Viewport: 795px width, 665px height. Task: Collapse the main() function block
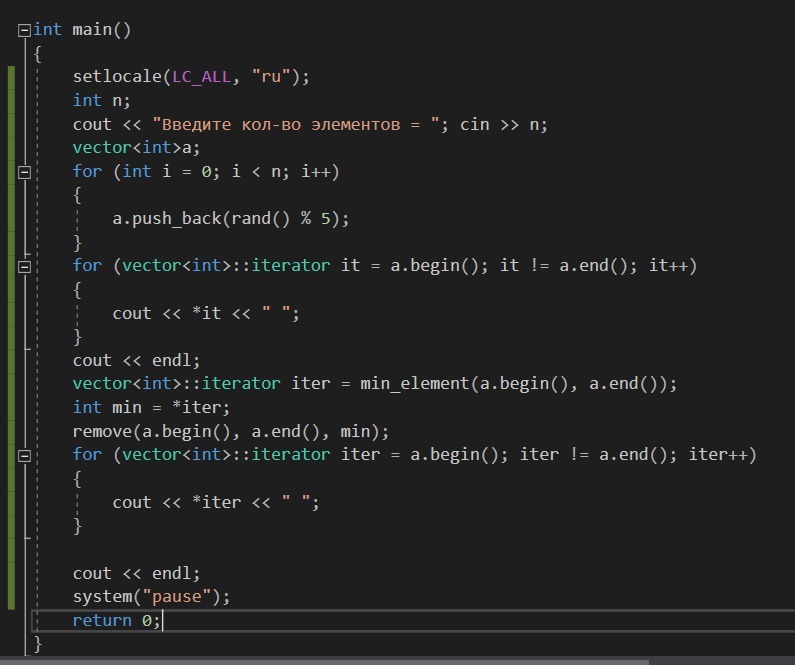point(24,30)
